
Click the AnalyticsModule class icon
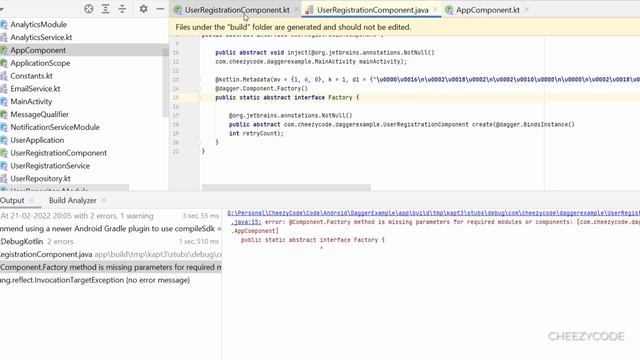4,24
